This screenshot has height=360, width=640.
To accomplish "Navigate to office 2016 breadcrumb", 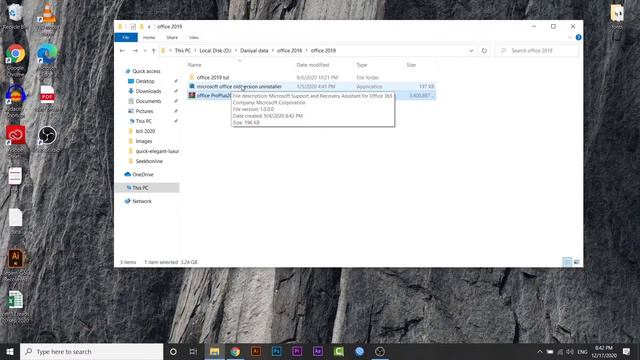I will 289,51.
